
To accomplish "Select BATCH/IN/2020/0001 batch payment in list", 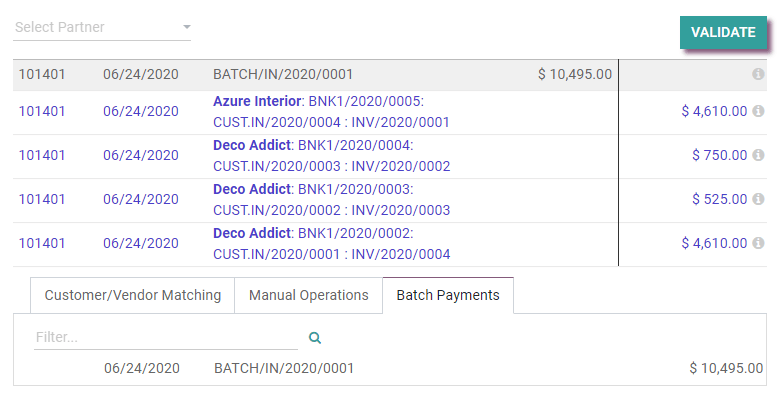I will pyautogui.click(x=284, y=368).
